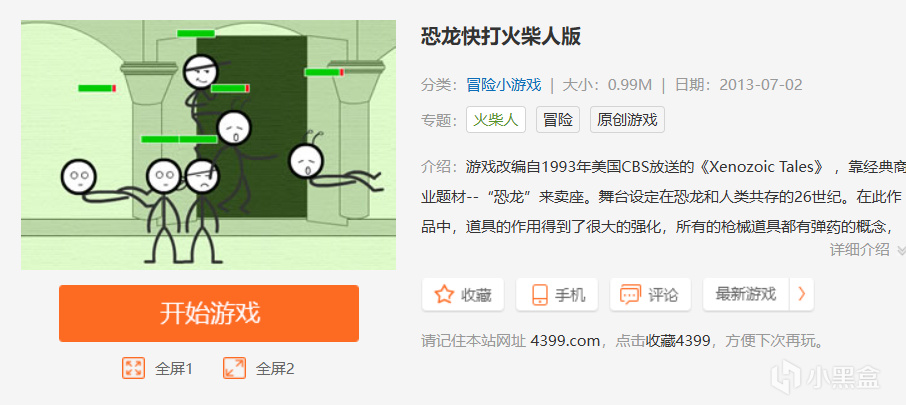Open the 冒险小游戏 category link

[504, 85]
